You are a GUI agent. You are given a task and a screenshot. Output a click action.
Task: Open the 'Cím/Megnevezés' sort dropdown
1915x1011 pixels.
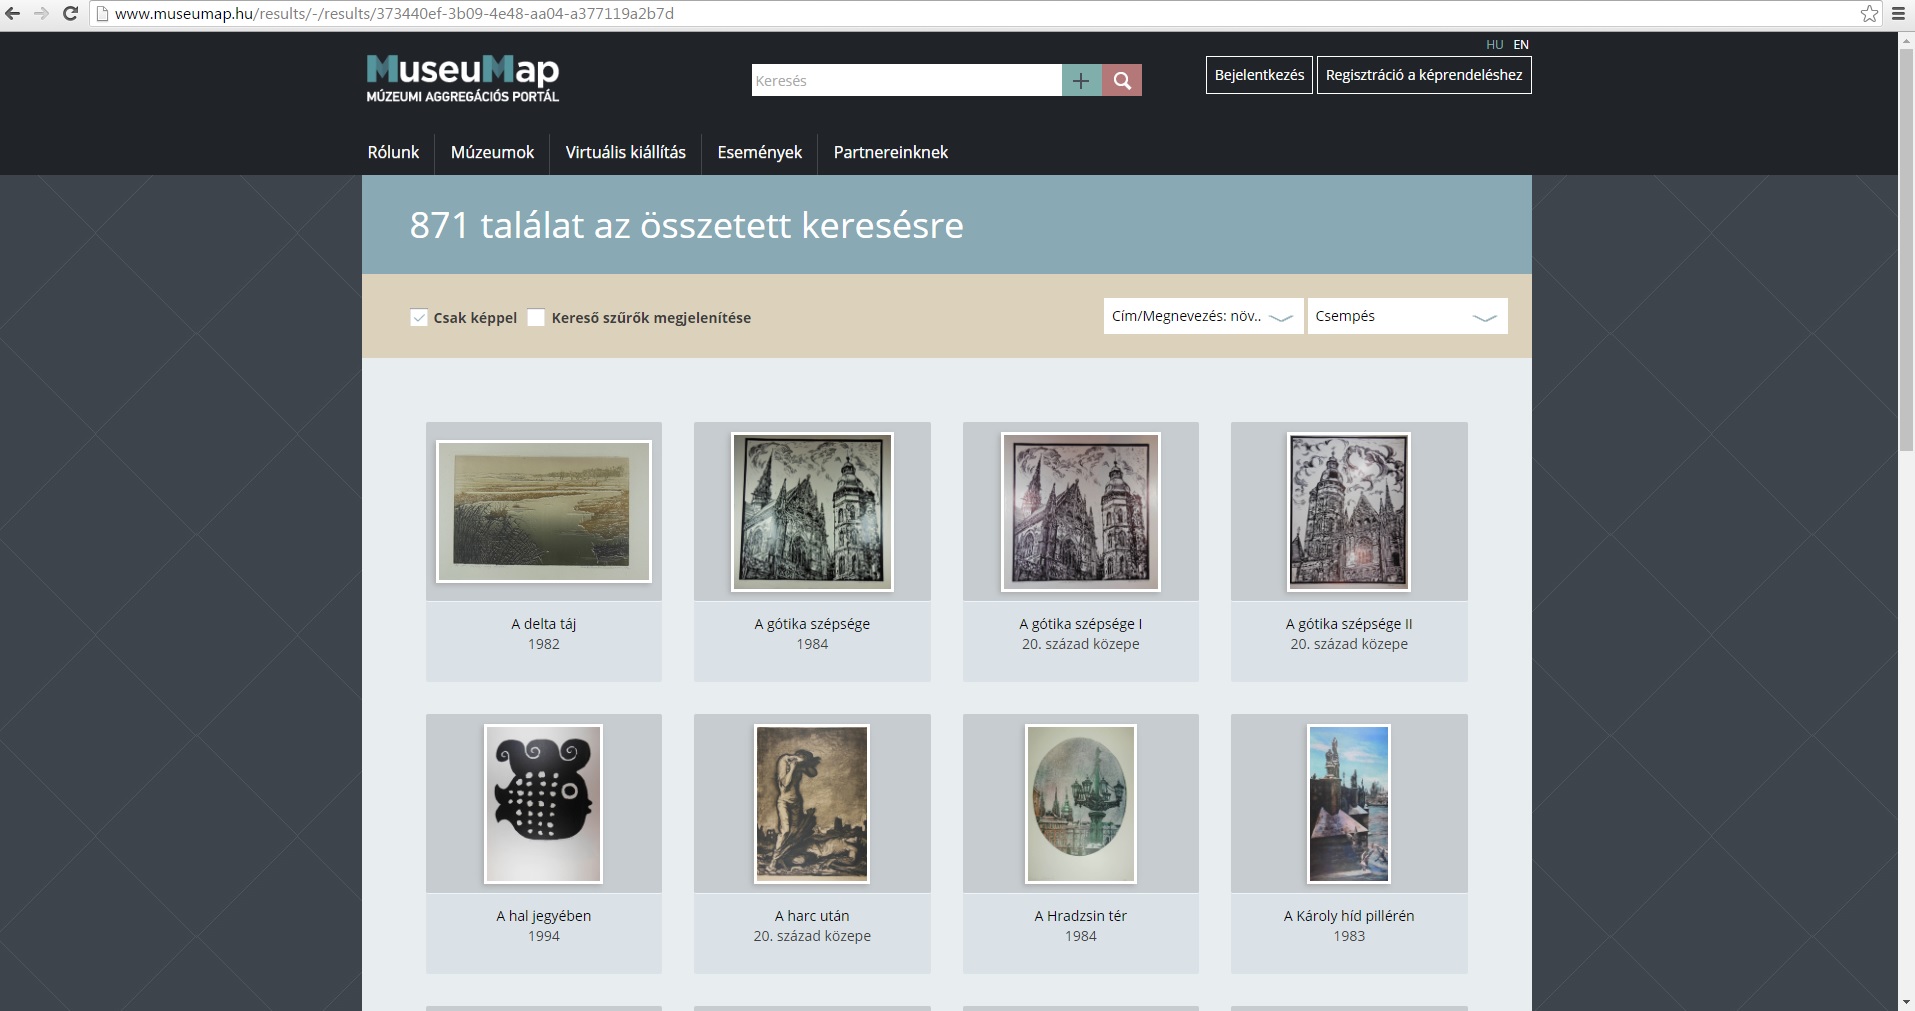coord(1202,316)
